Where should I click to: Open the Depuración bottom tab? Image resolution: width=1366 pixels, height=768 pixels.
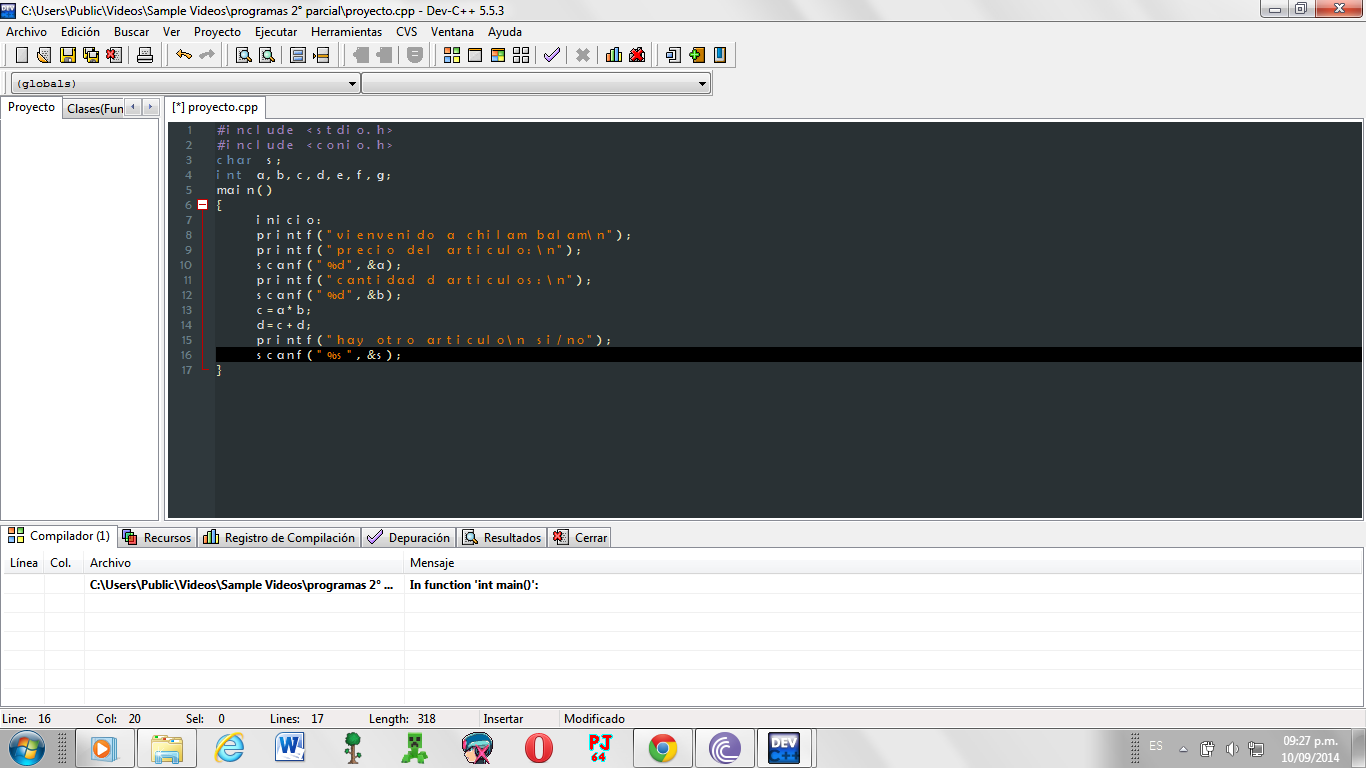point(409,537)
